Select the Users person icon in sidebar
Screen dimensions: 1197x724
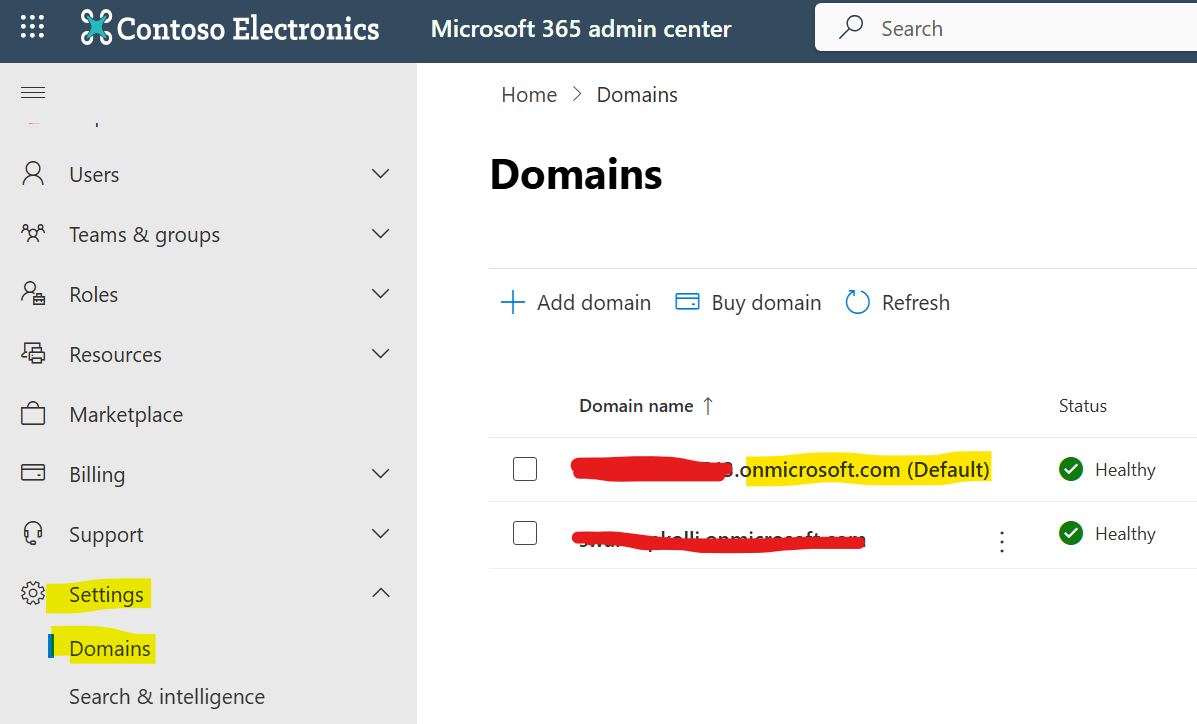click(x=31, y=173)
